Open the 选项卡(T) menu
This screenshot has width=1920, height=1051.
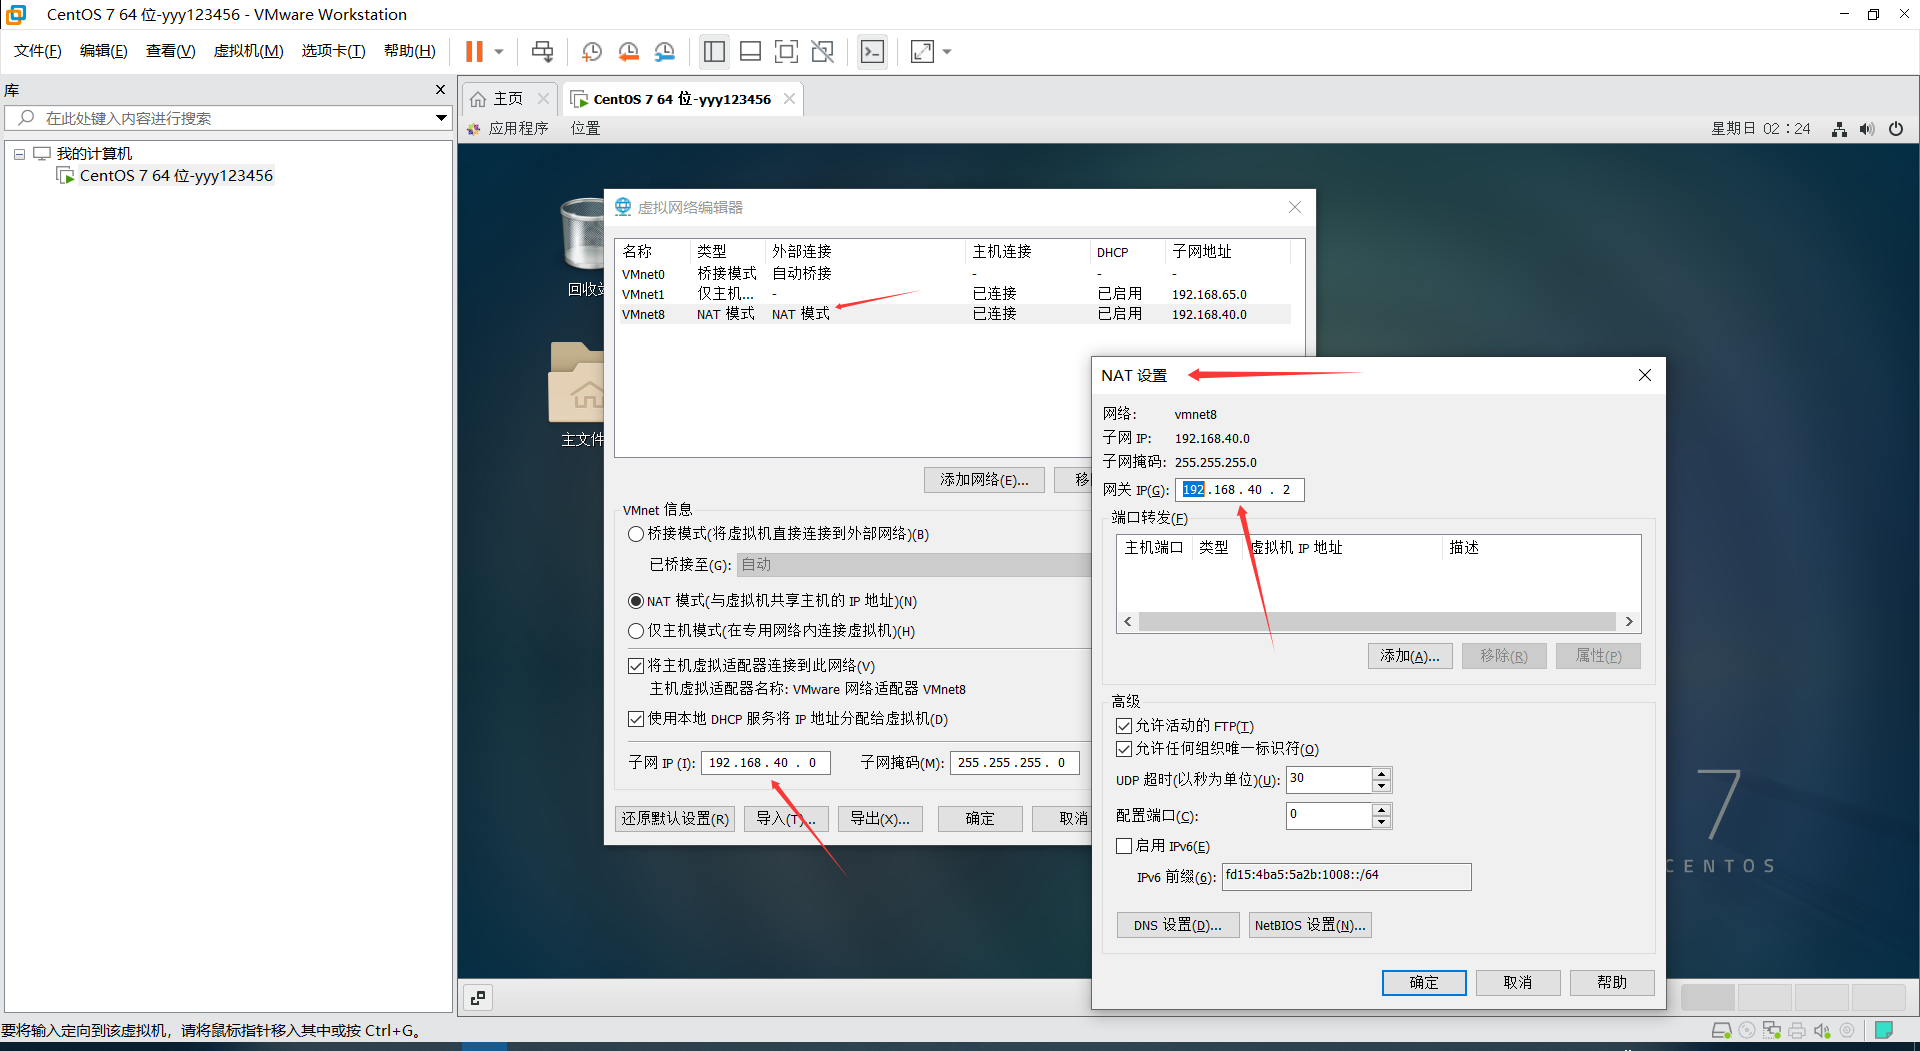[x=334, y=51]
